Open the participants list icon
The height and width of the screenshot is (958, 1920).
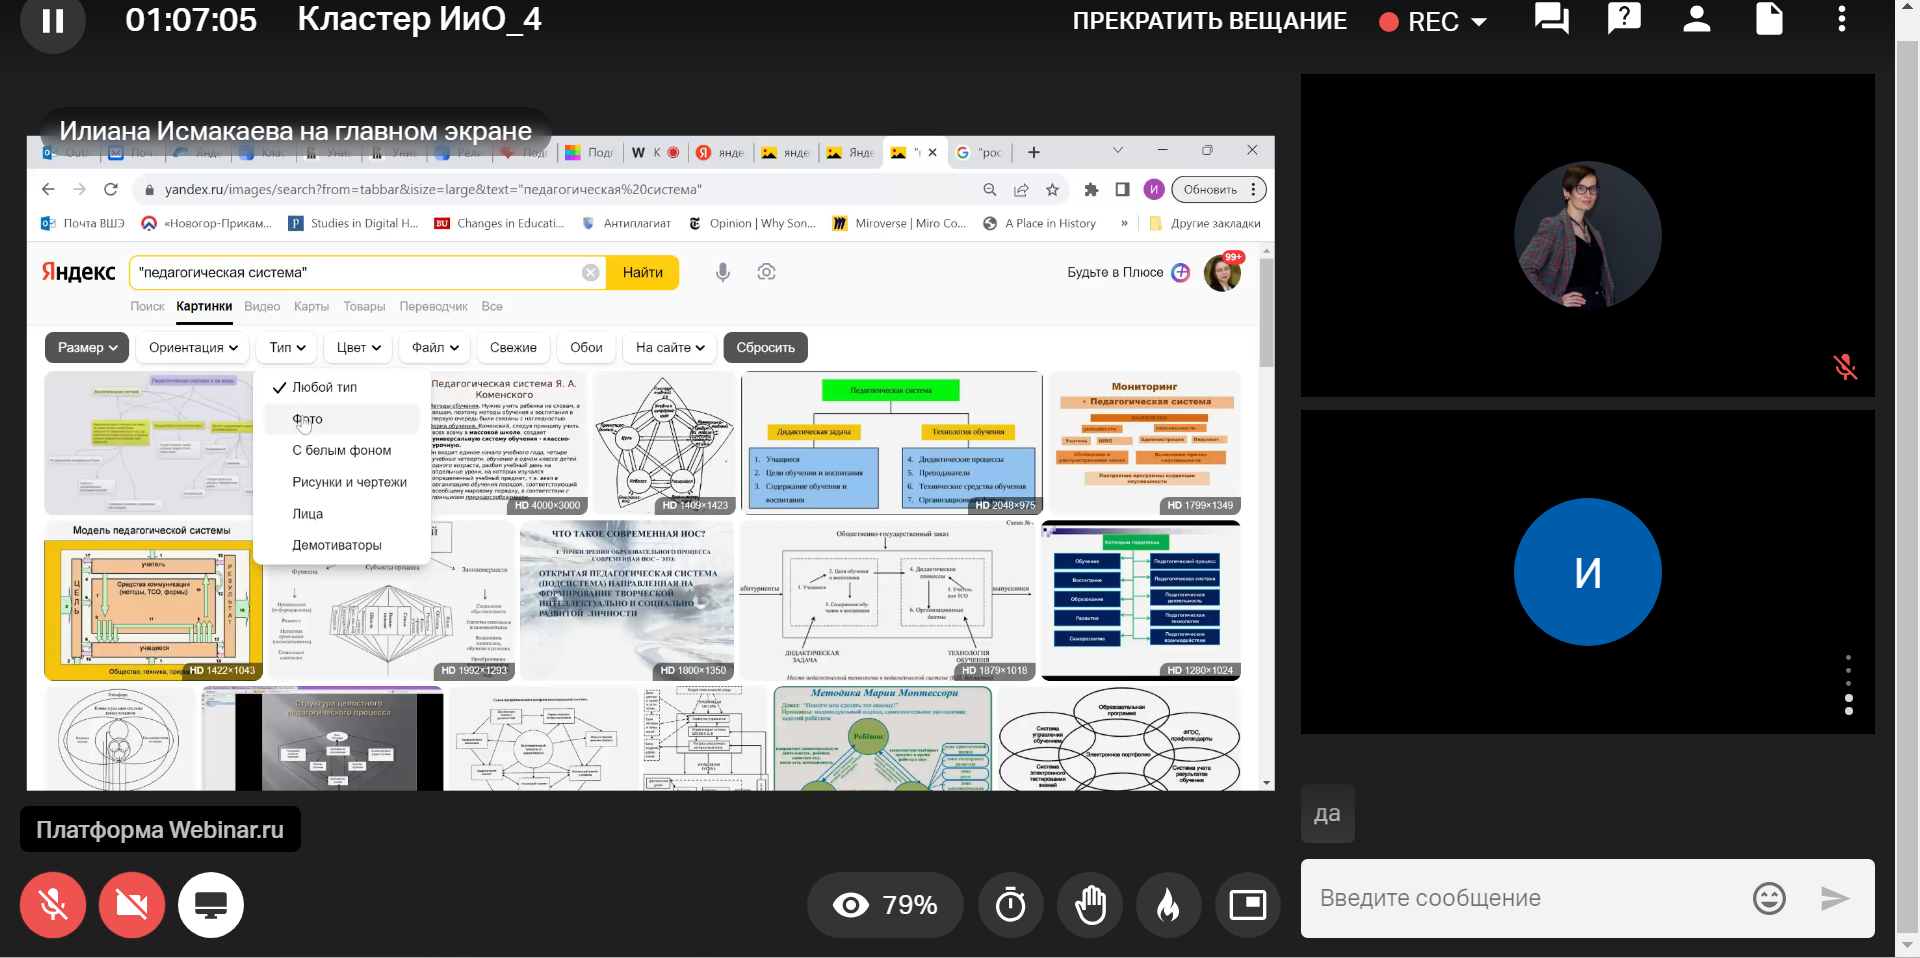[1696, 19]
